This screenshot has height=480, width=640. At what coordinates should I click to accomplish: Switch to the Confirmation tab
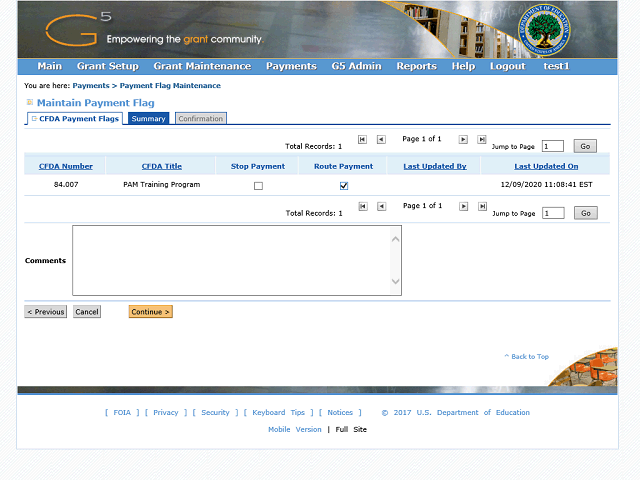coord(201,119)
